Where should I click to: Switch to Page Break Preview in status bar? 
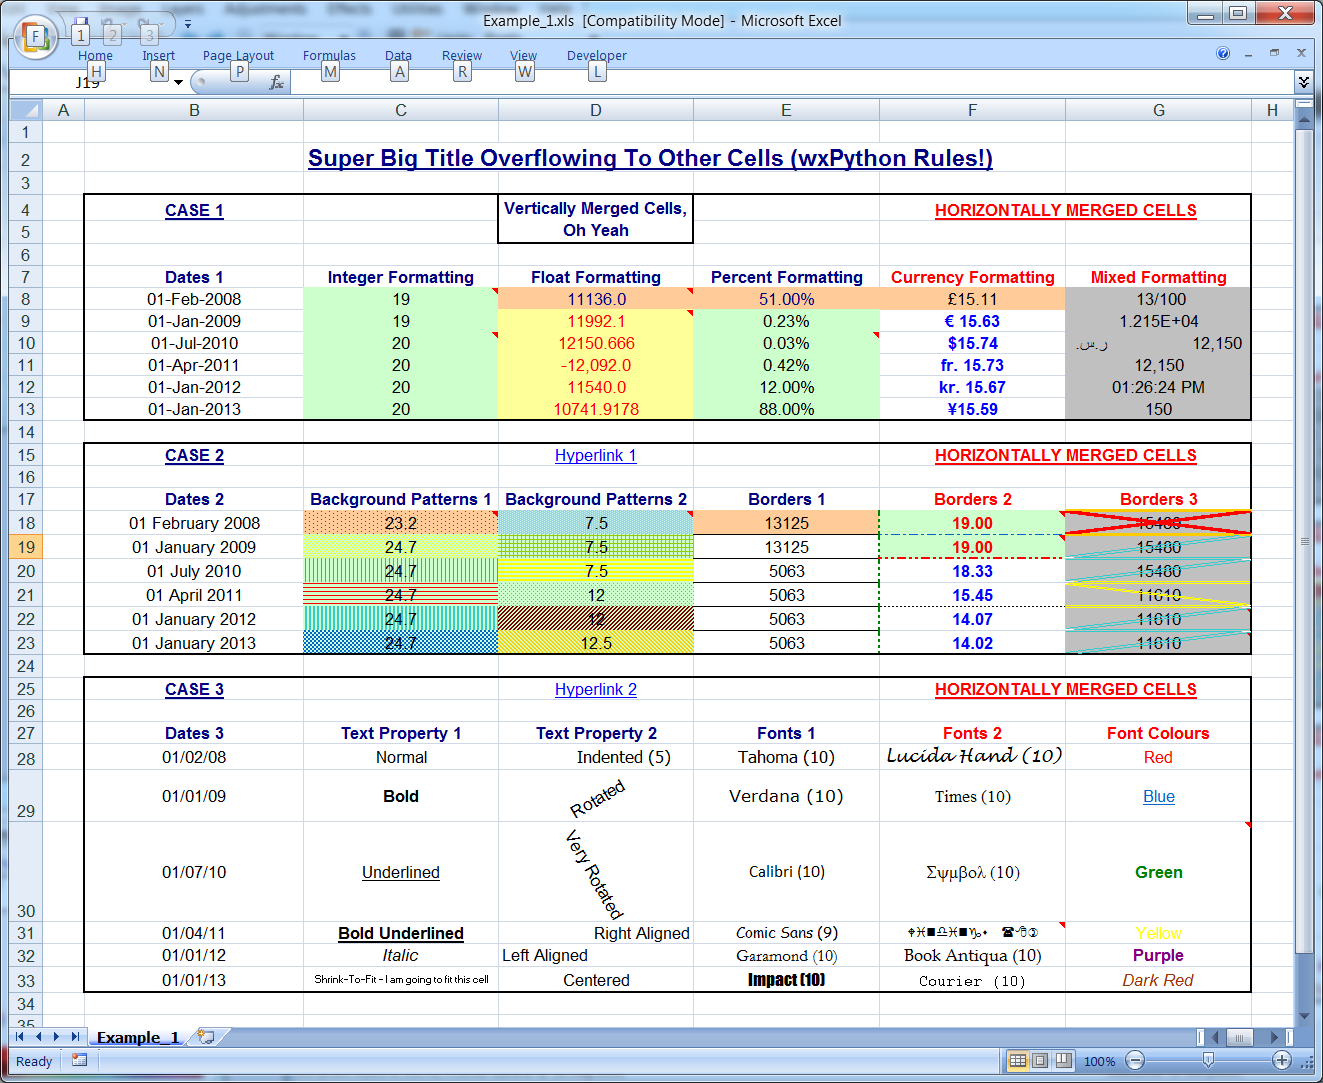tap(1063, 1060)
